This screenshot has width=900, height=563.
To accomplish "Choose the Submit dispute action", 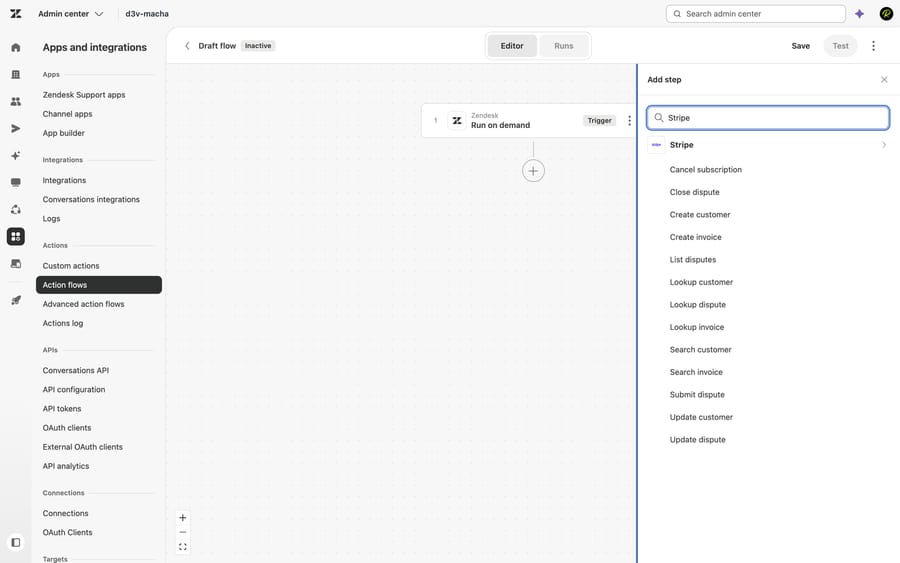I will pos(697,395).
